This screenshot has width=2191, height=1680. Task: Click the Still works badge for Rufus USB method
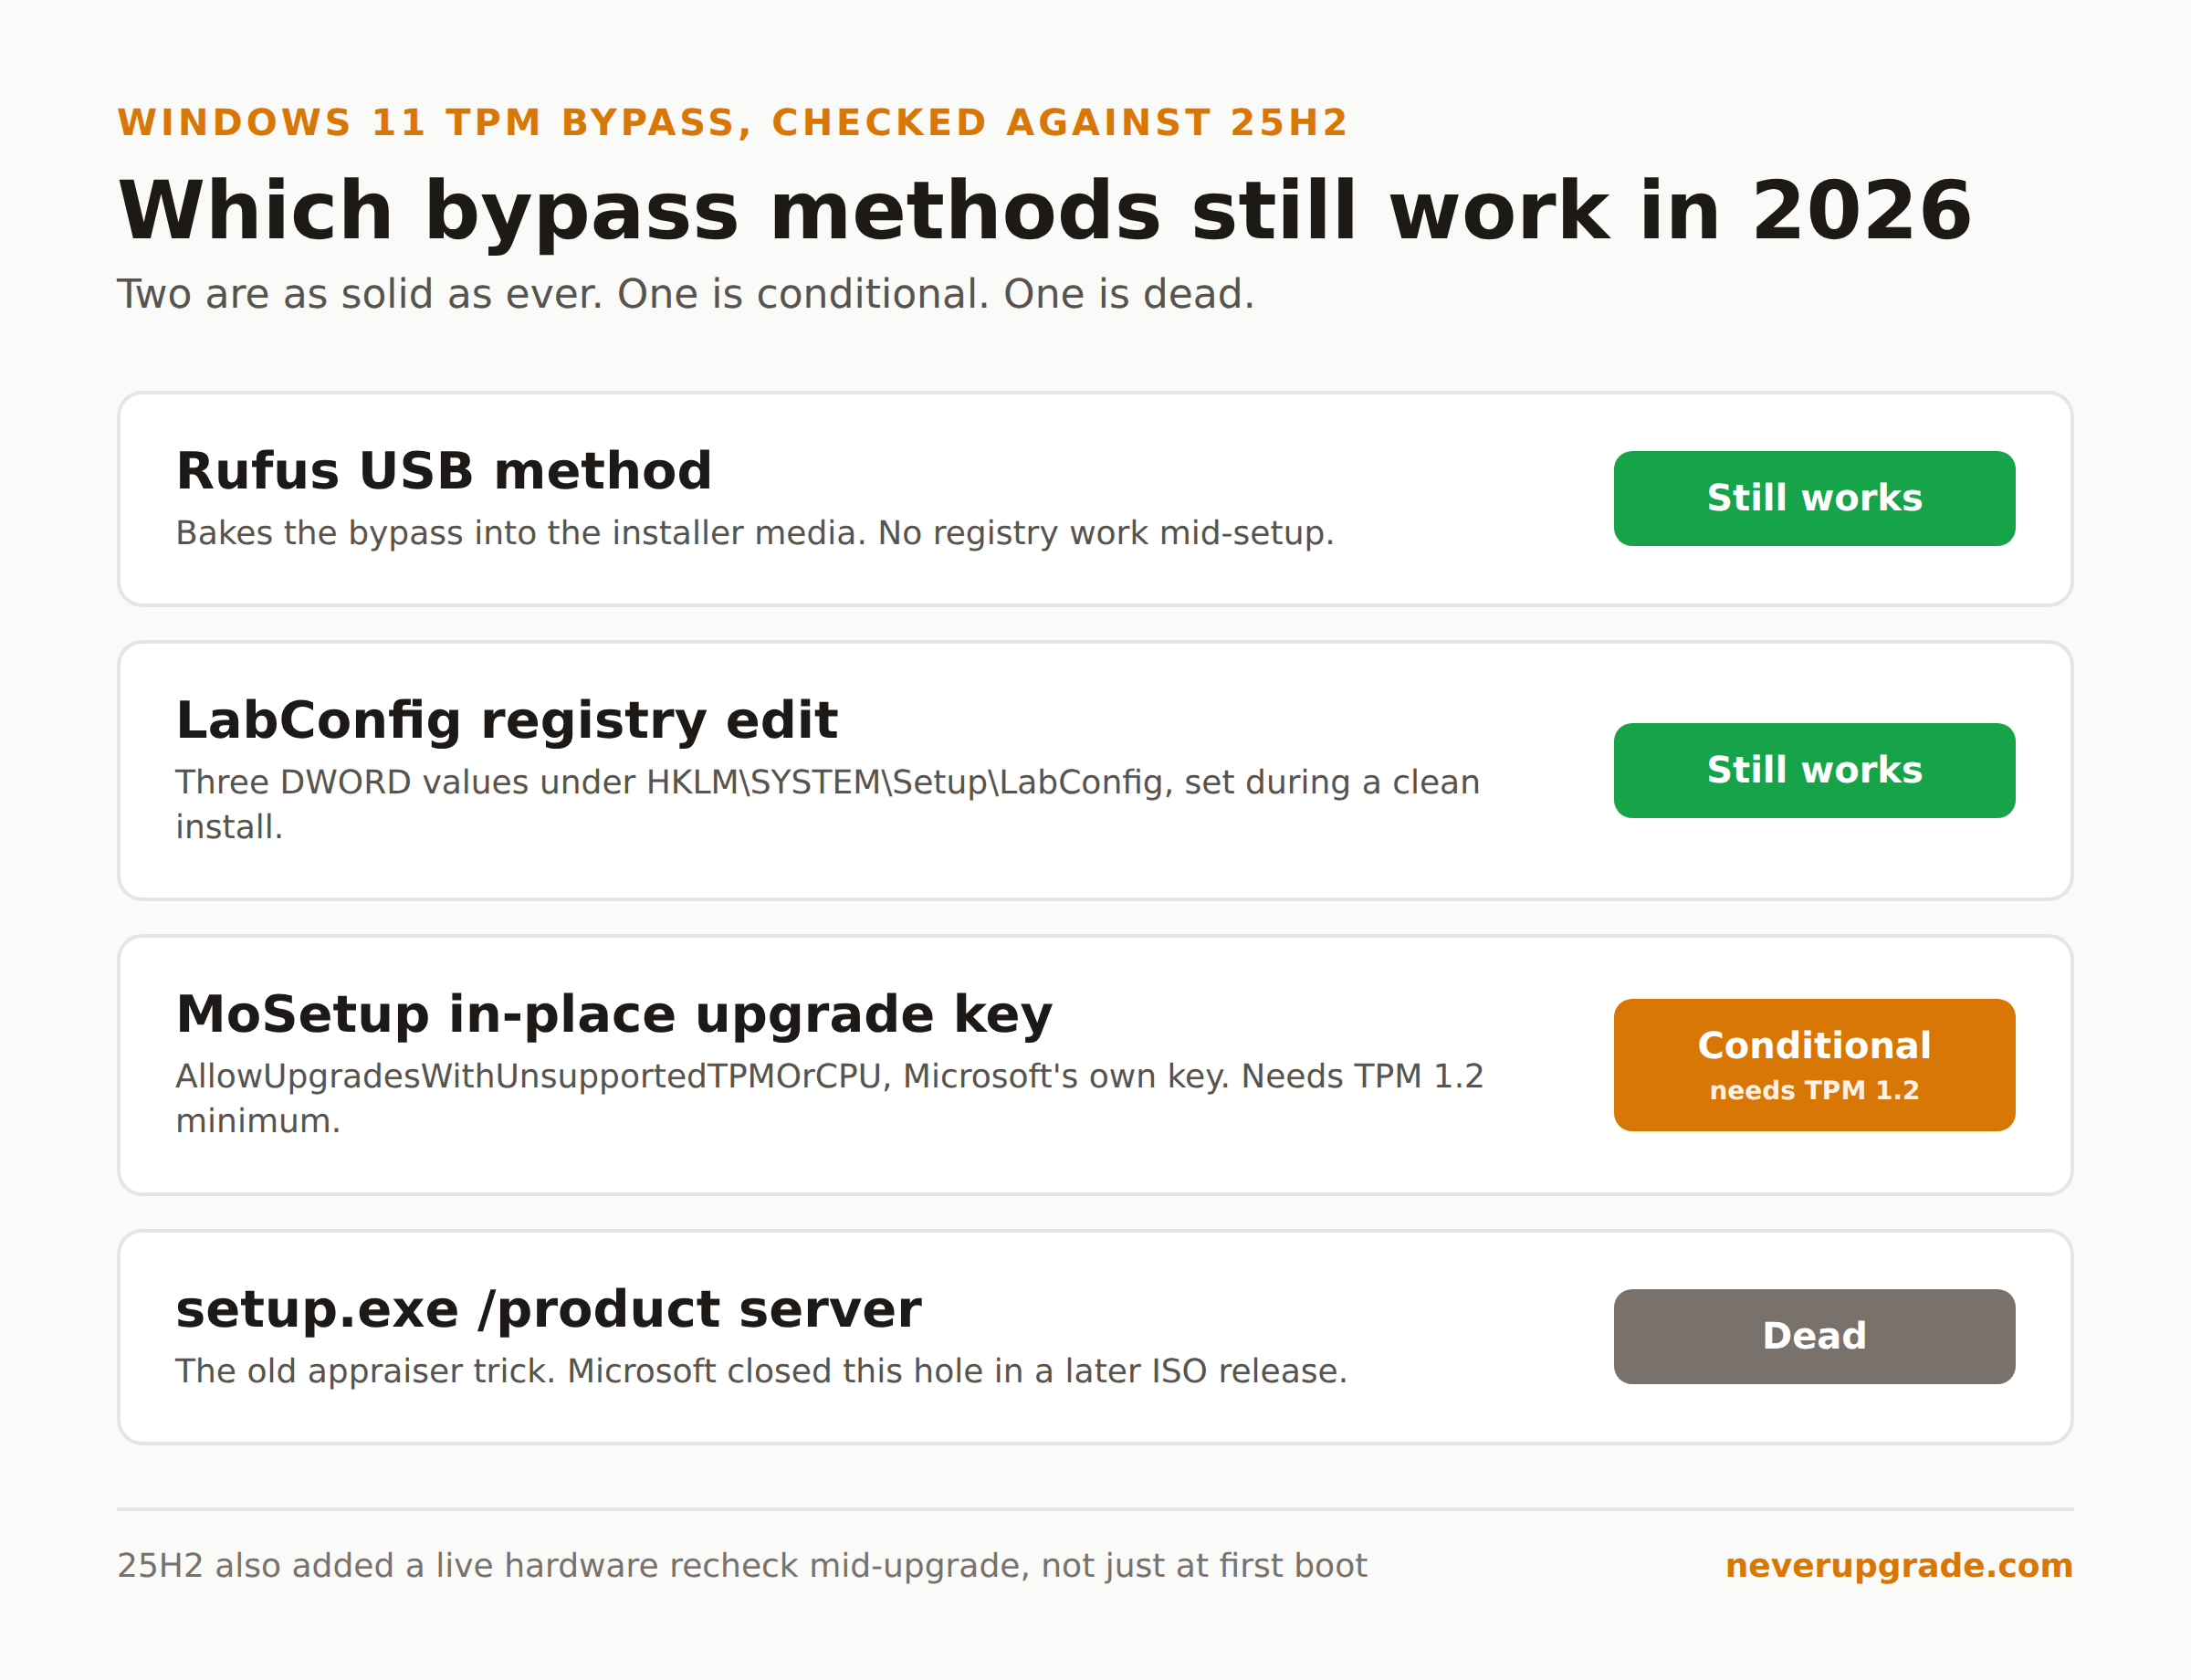coord(1814,498)
